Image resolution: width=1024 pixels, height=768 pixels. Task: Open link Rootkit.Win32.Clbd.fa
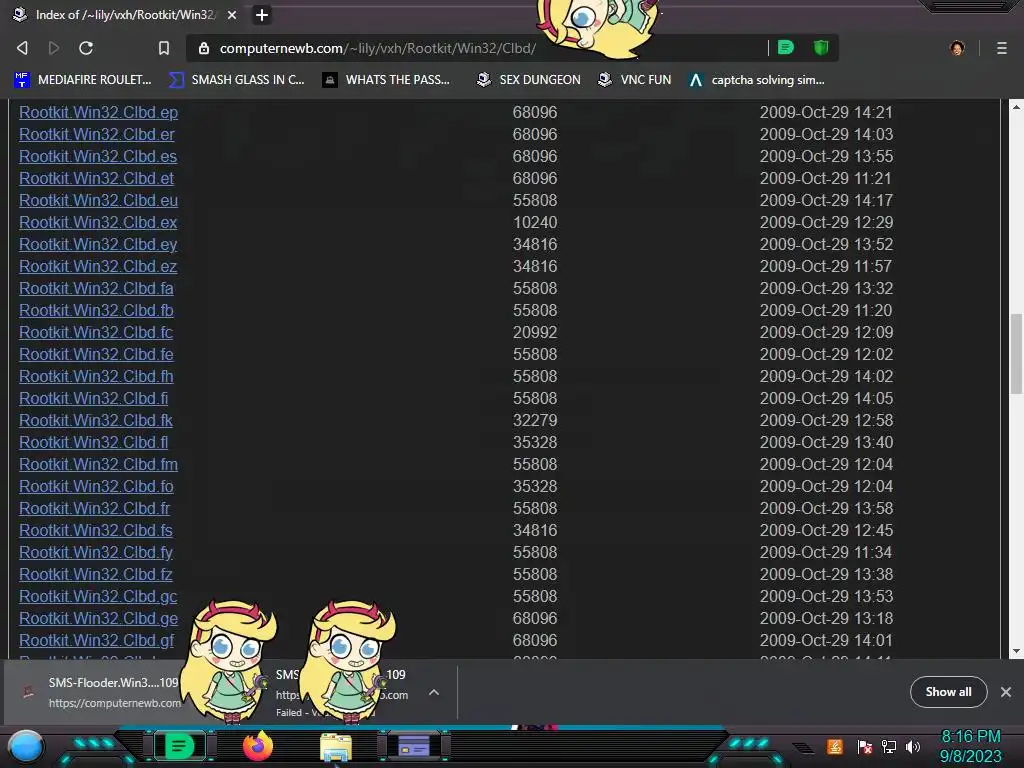96,289
